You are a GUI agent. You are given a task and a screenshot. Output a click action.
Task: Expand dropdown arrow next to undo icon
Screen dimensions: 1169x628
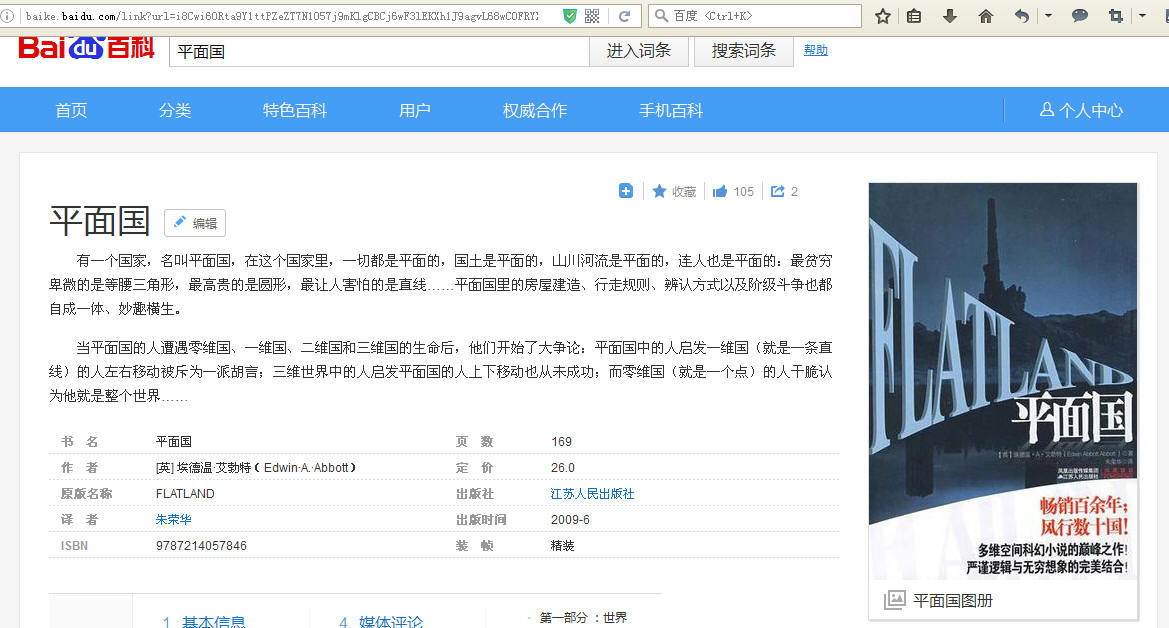coord(1048,16)
